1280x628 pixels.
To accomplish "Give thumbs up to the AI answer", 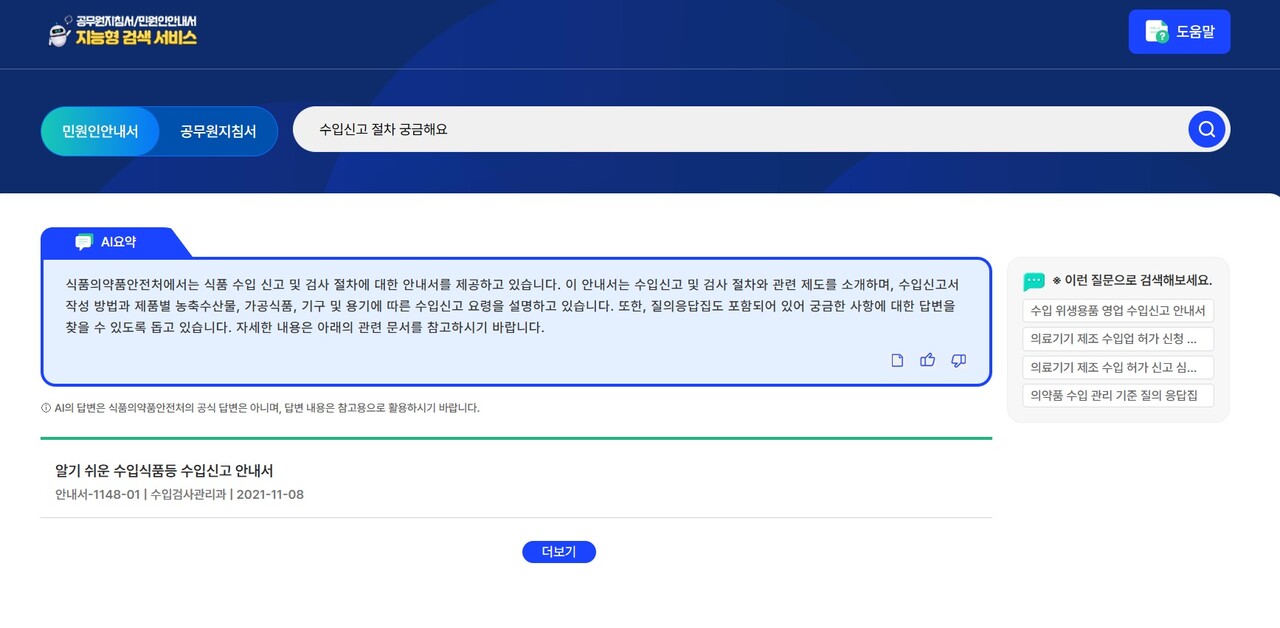I will pos(927,360).
